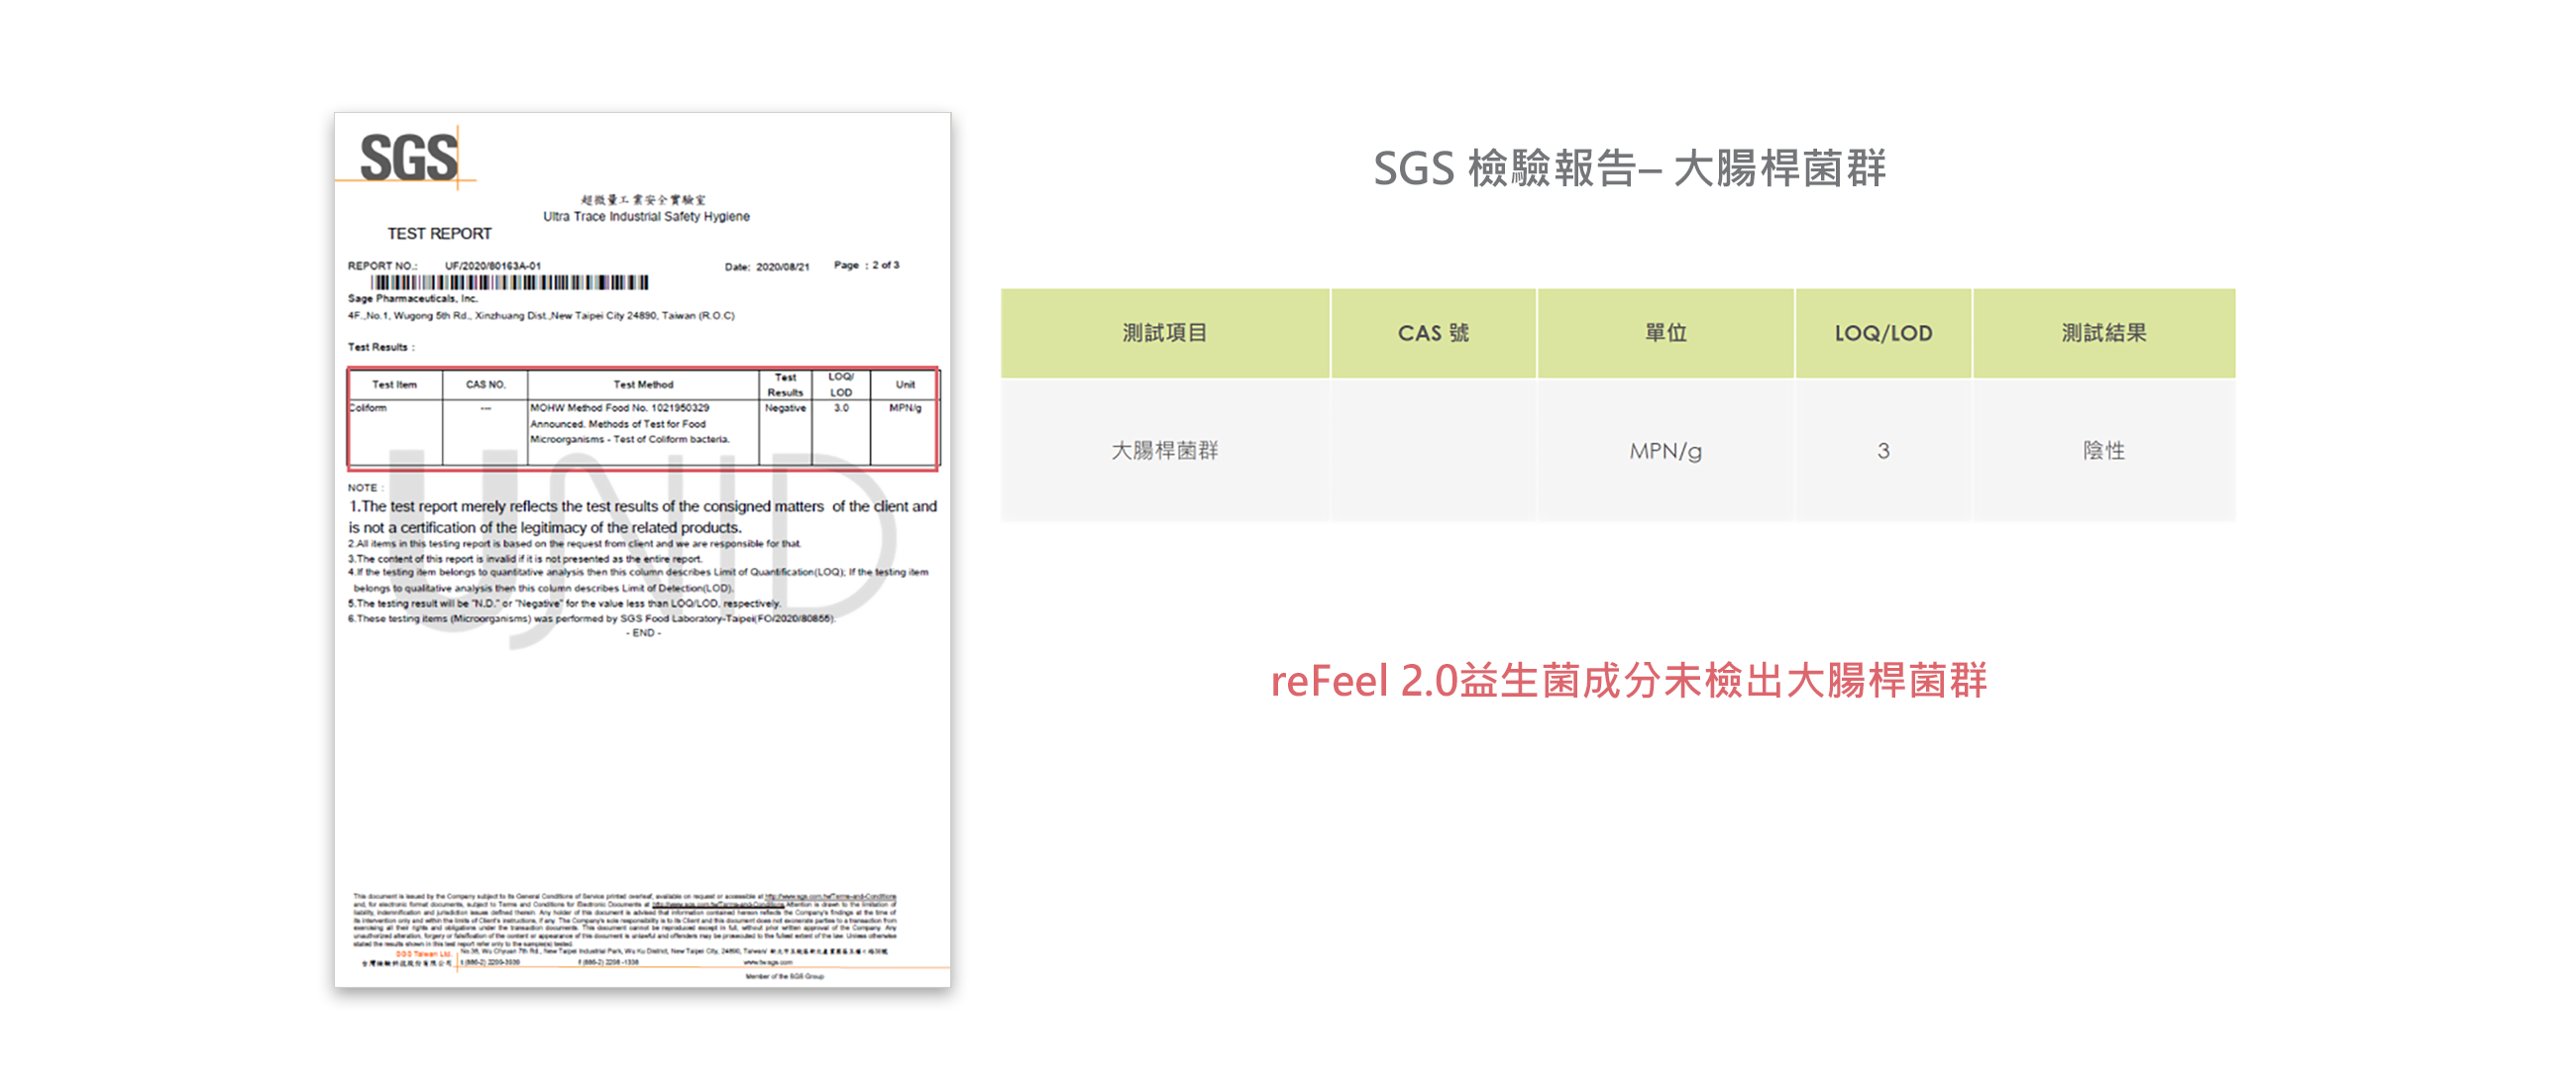The height and width of the screenshot is (1090, 2576).
Task: Click 'Page : 2 of 3' text
Action: click(866, 265)
